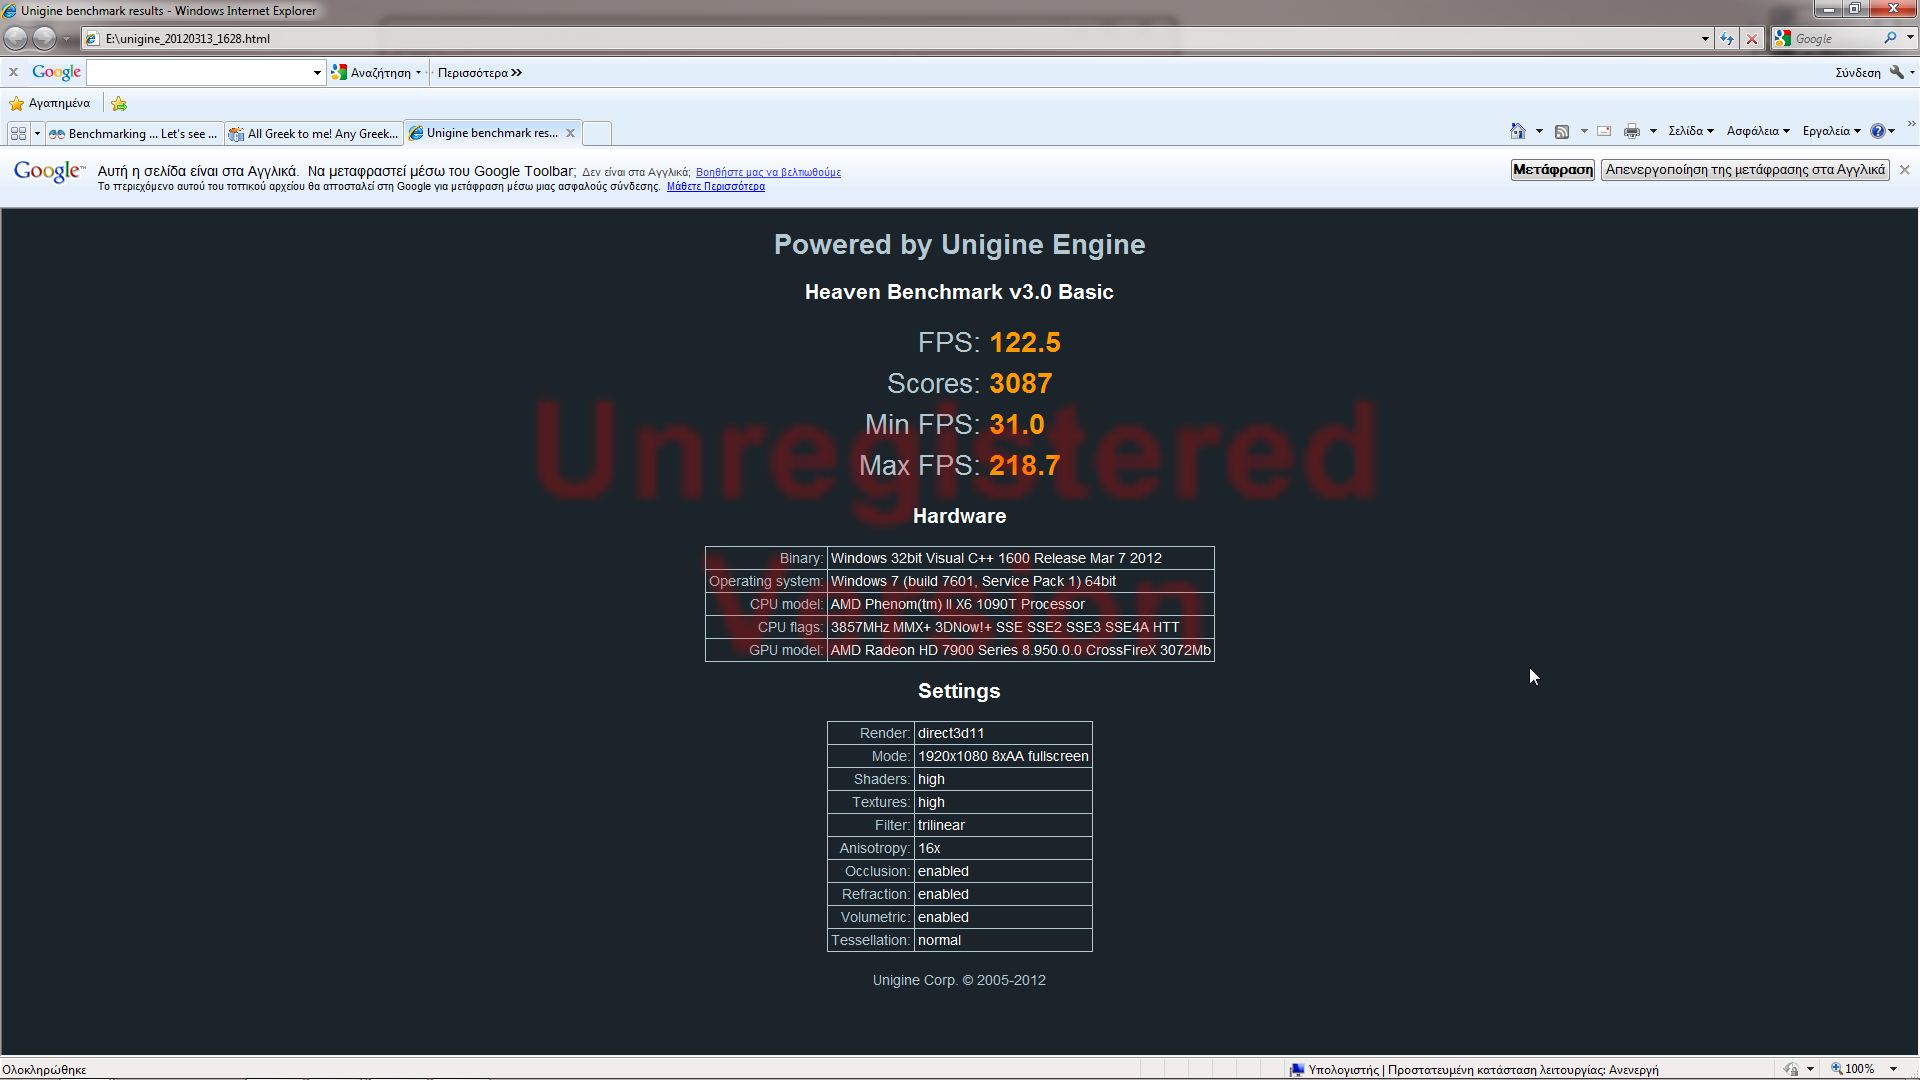The image size is (1920, 1080).
Task: Click the Help question mark icon
Action: pos(1878,131)
